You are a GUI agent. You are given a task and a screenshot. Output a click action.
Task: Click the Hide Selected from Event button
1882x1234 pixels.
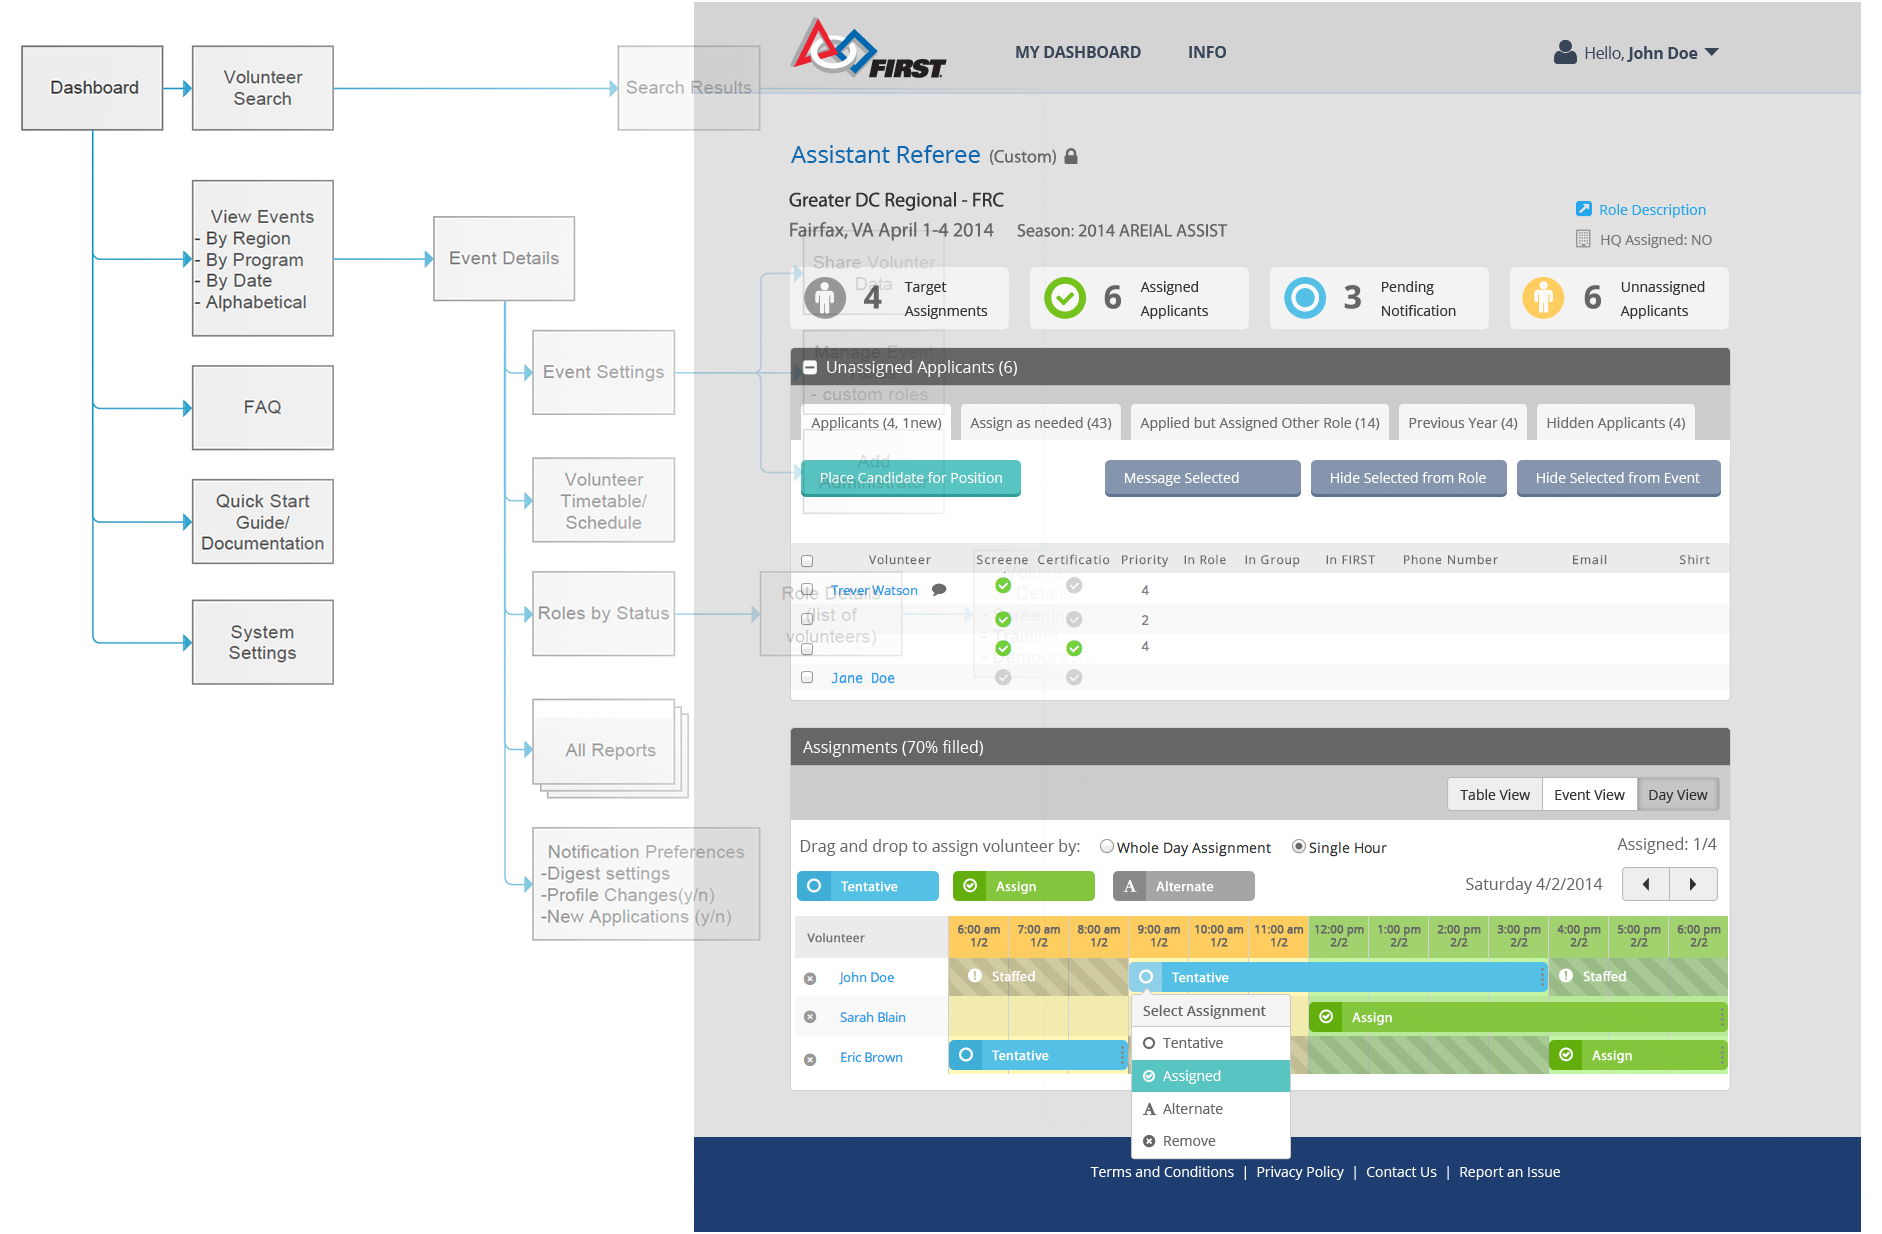[x=1617, y=478]
